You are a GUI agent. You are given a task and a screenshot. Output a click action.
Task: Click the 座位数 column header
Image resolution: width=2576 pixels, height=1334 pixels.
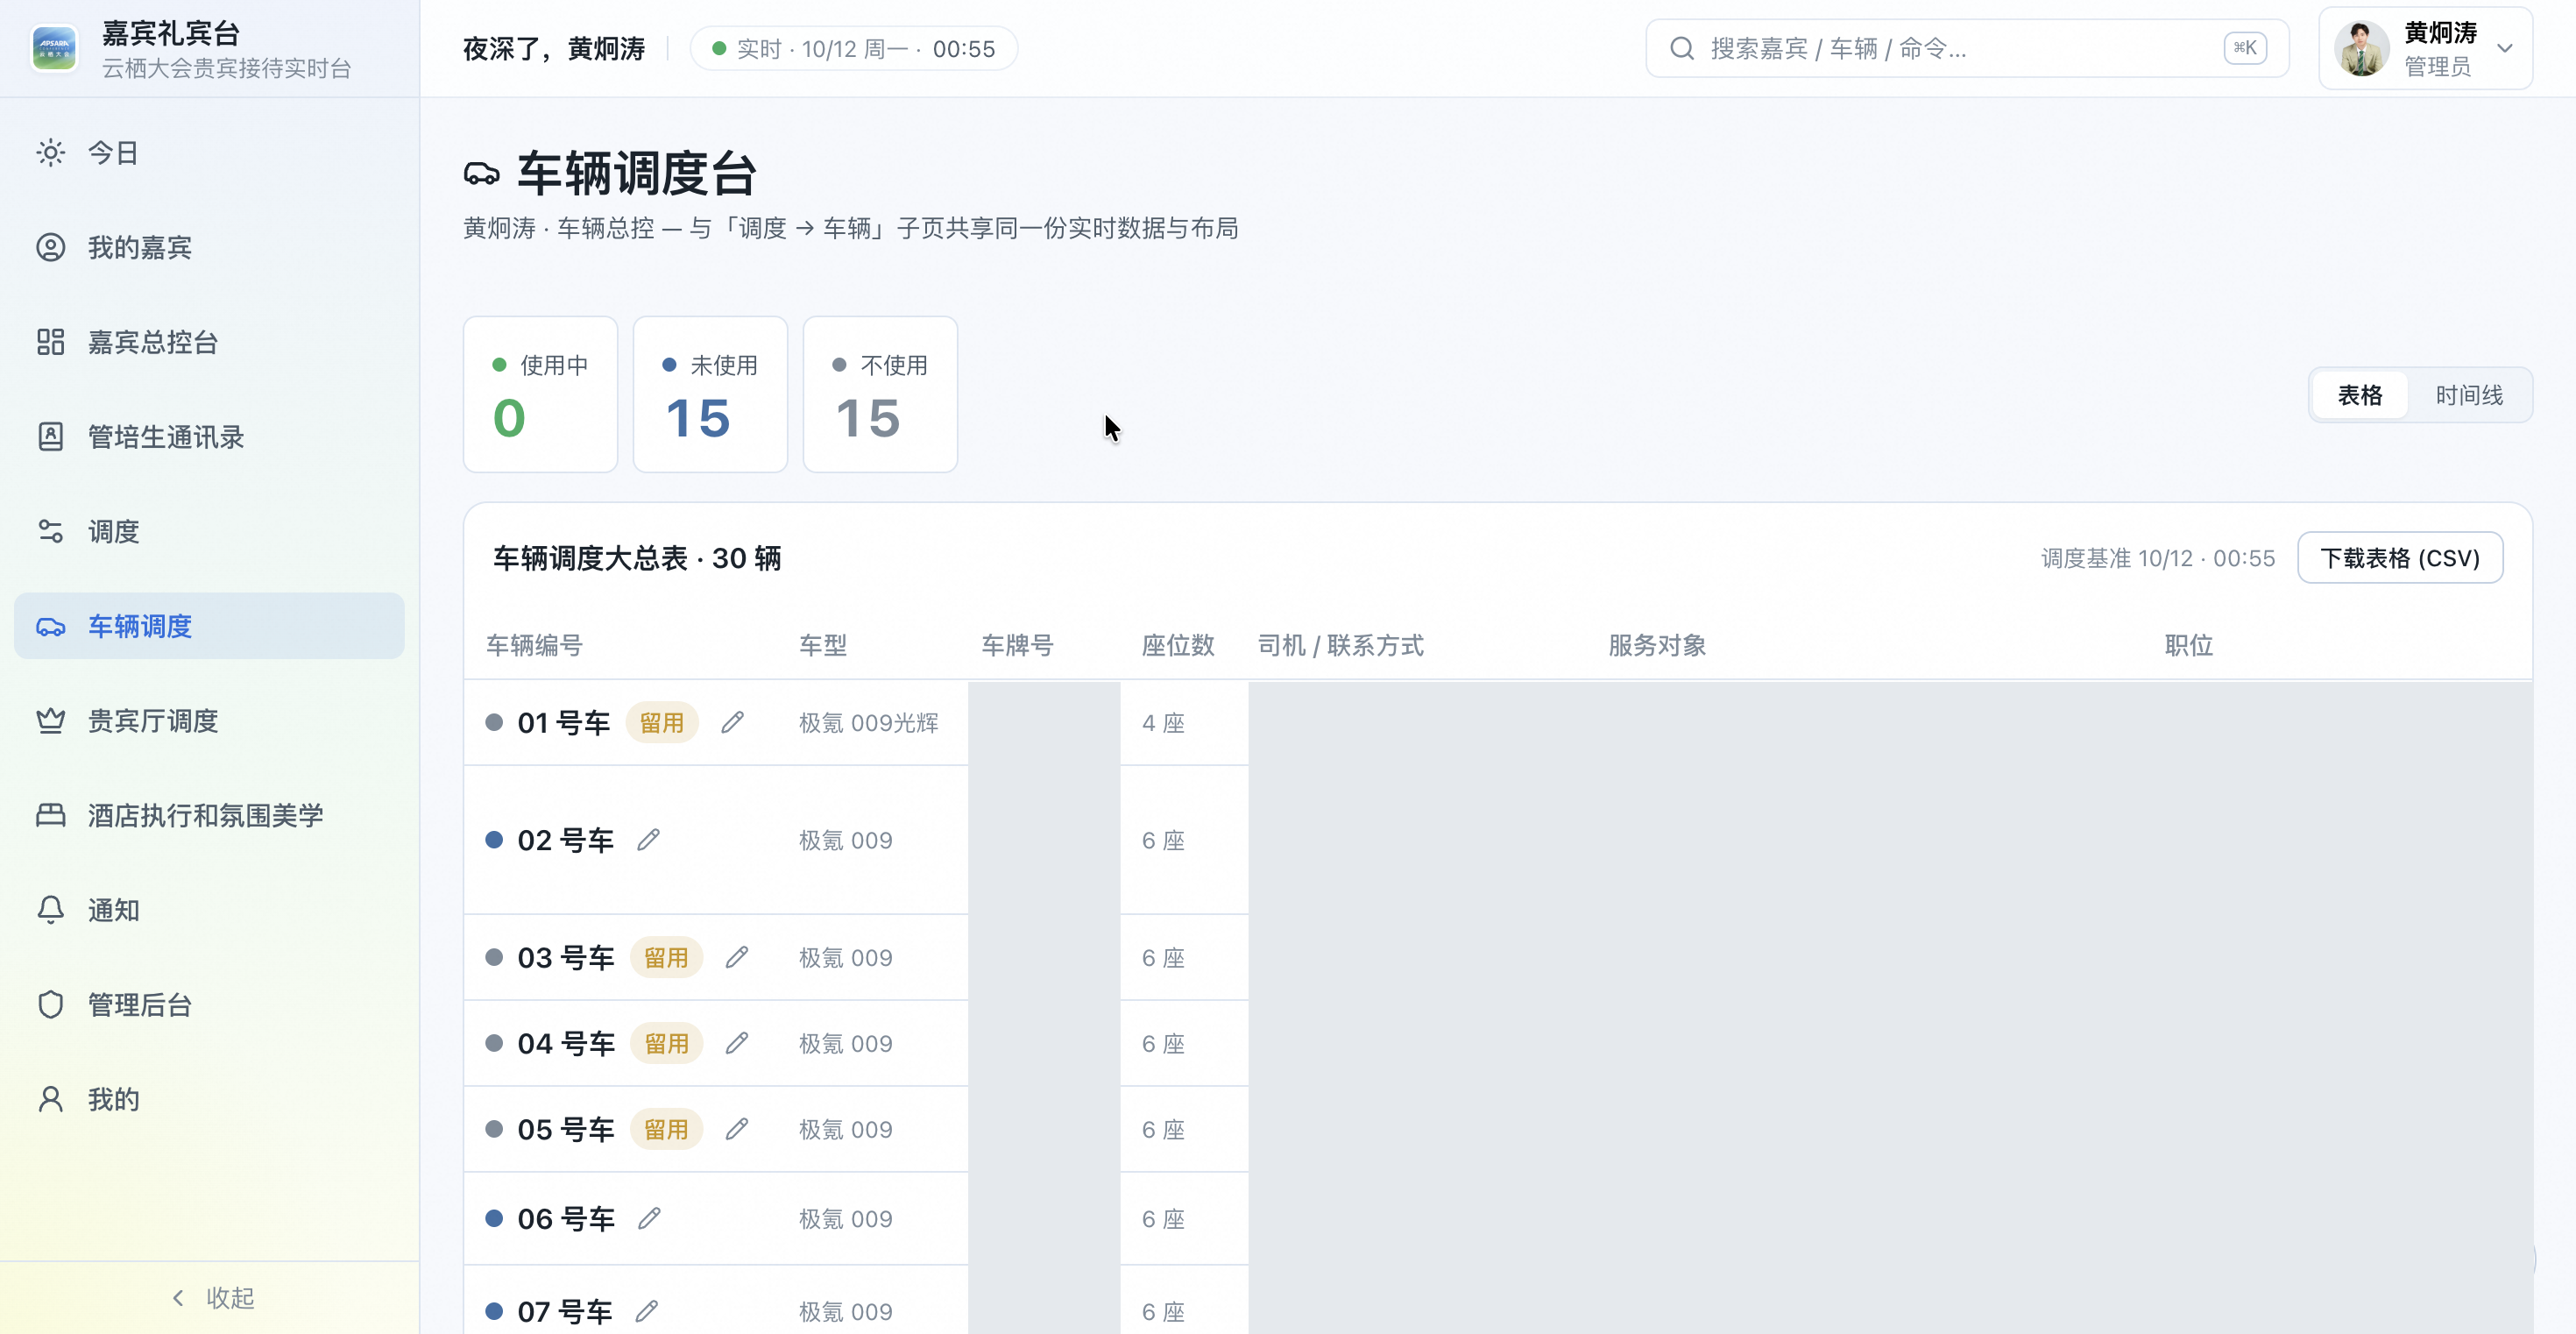click(x=1178, y=646)
